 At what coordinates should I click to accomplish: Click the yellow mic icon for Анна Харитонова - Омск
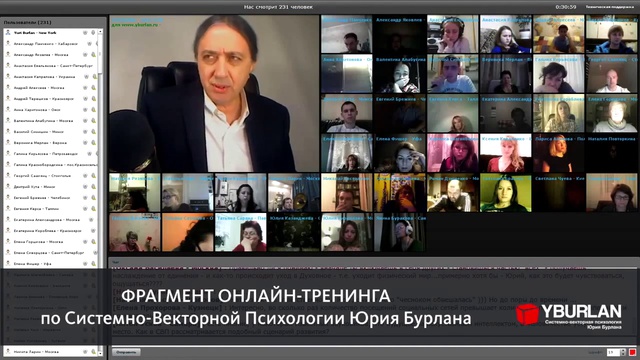93,110
